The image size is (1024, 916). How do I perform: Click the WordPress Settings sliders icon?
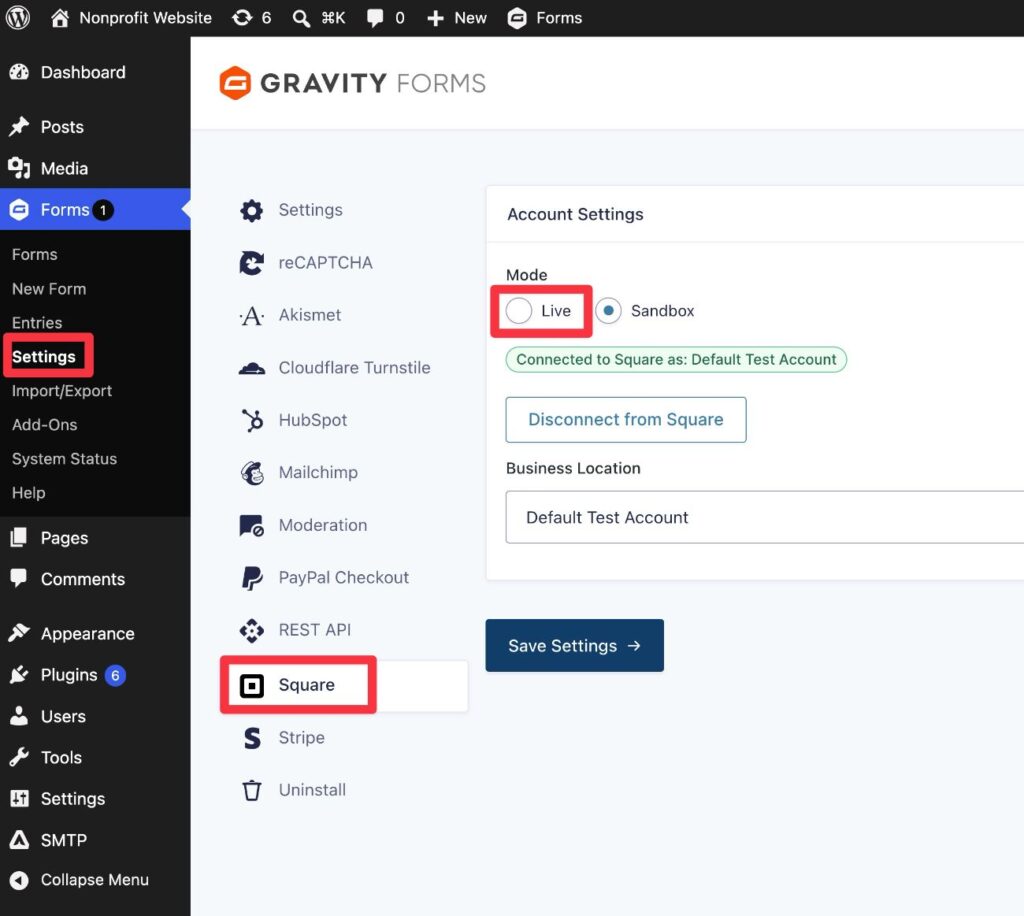point(19,798)
